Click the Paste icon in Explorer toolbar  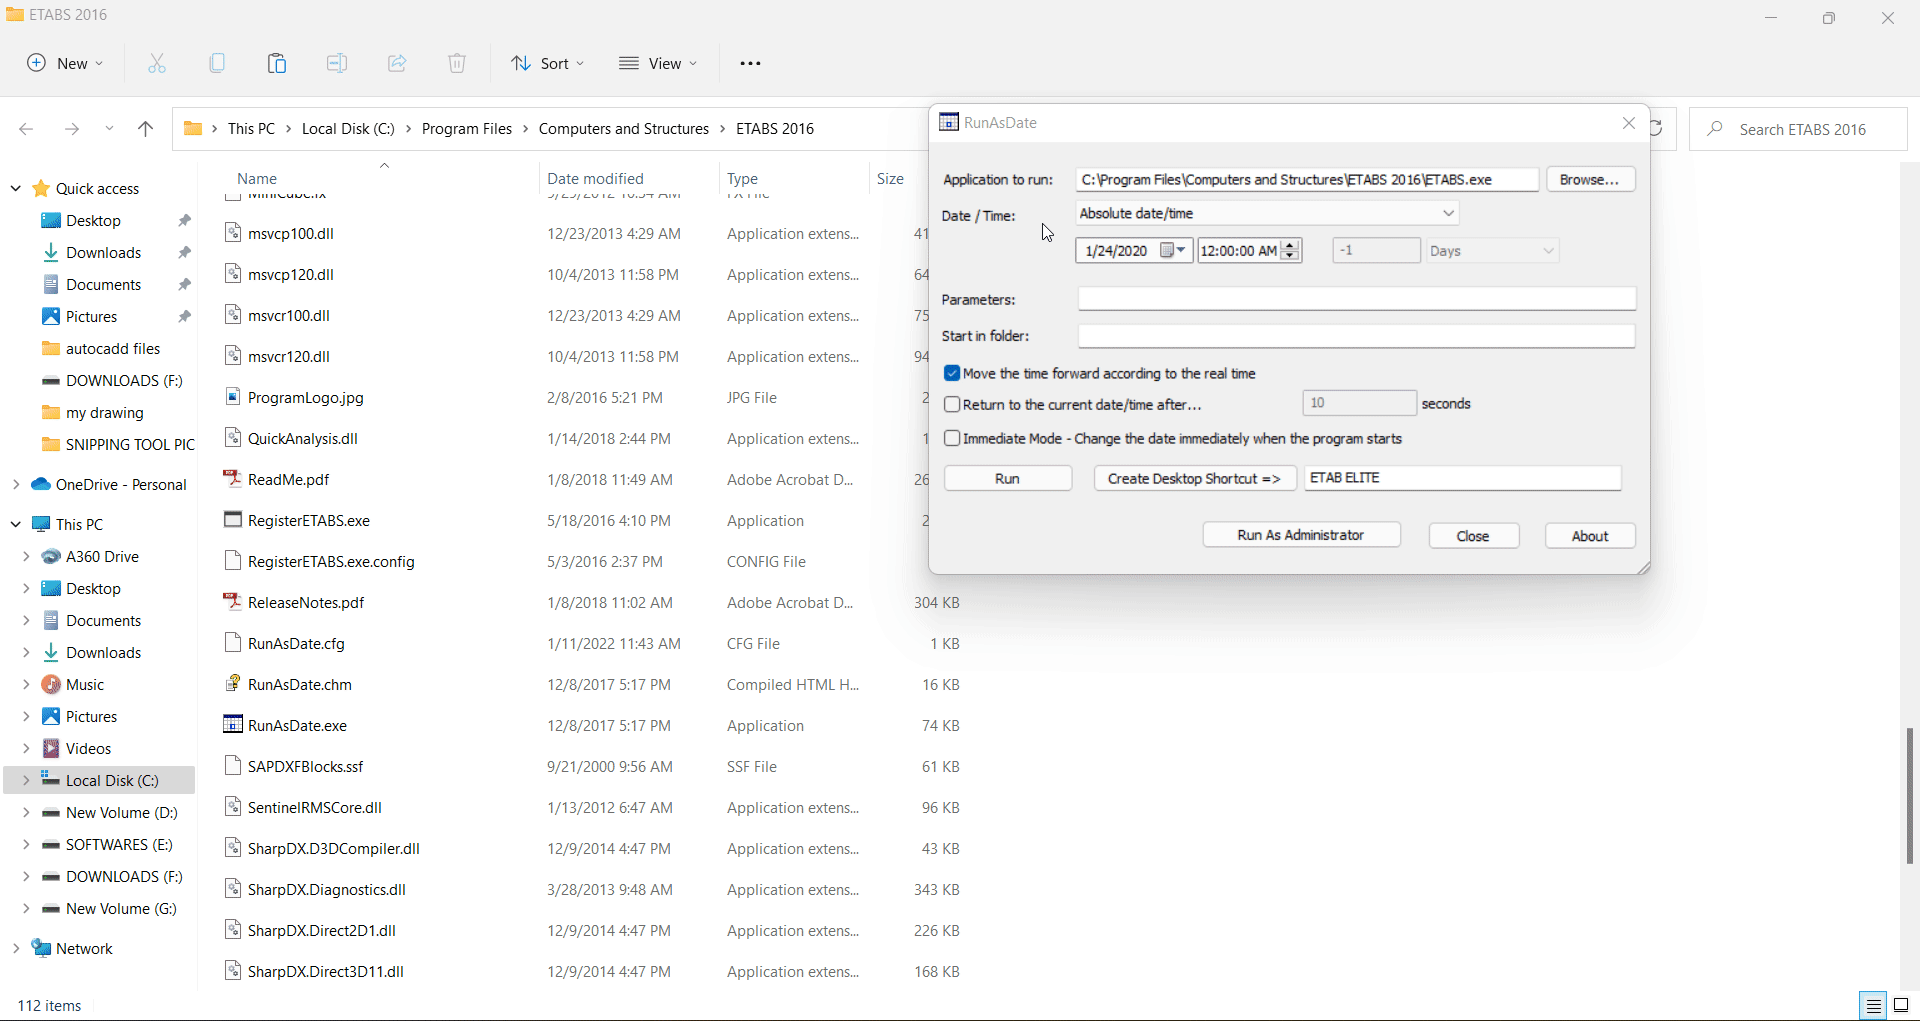pyautogui.click(x=277, y=63)
